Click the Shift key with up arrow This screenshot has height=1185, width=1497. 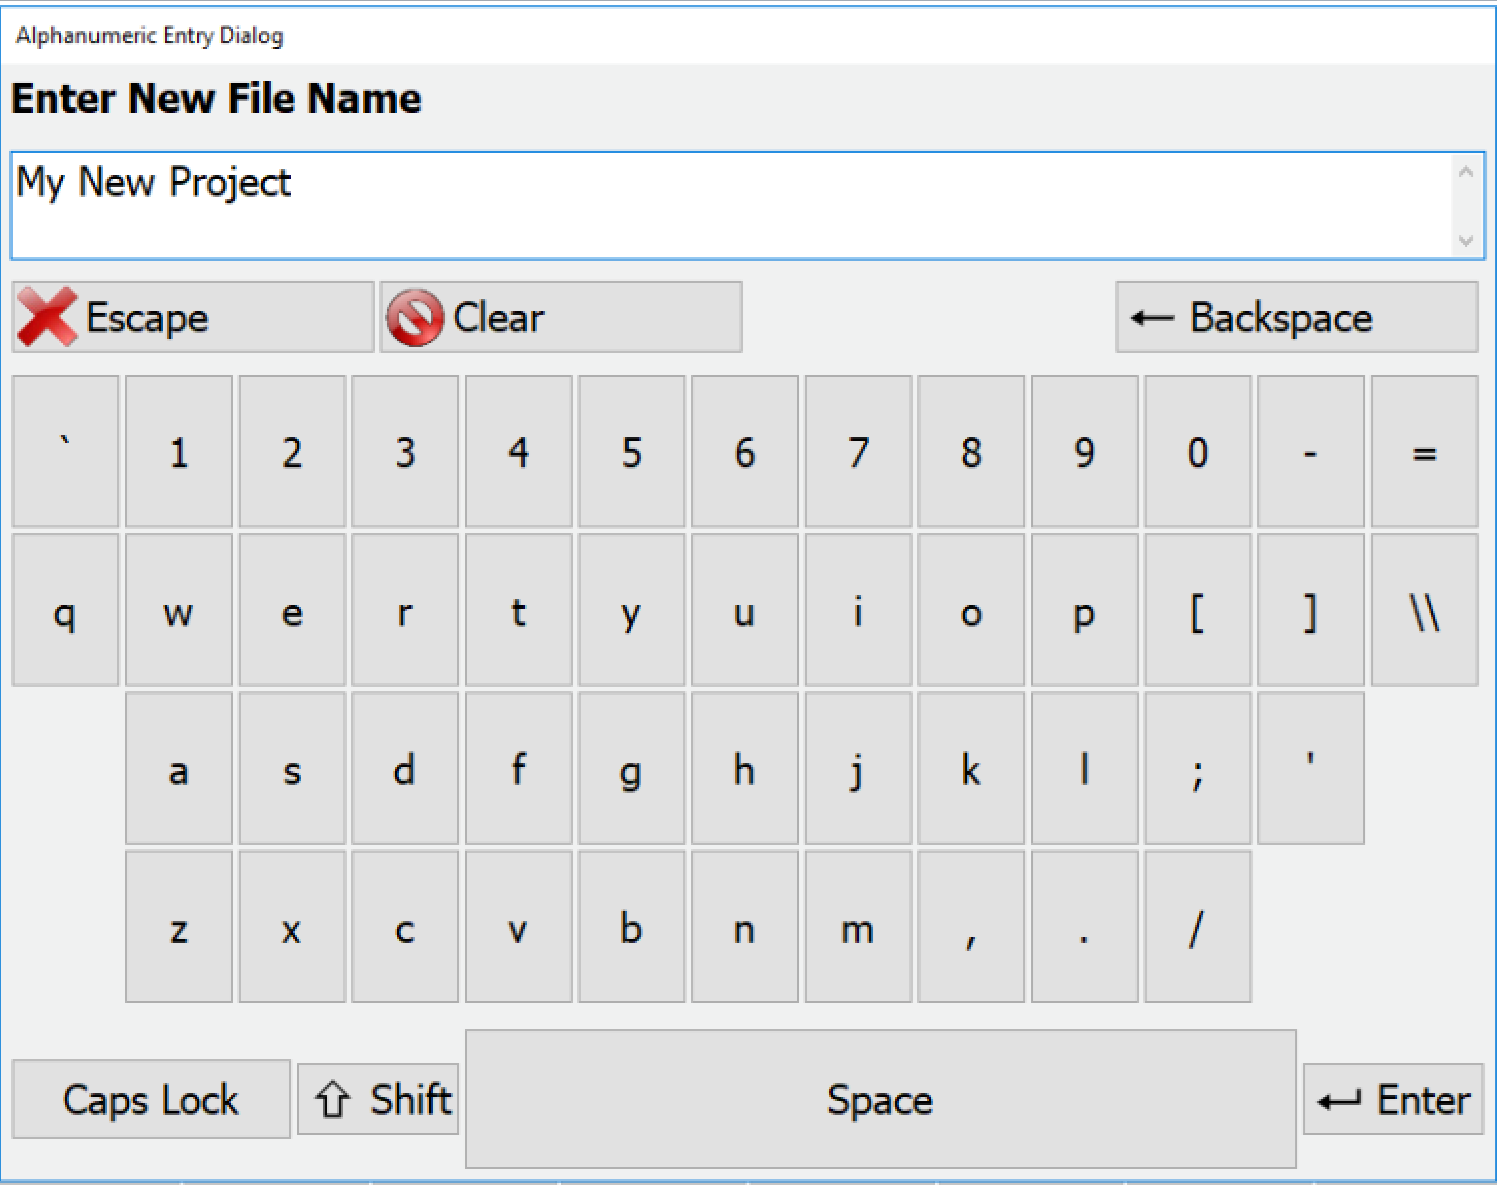[378, 1099]
